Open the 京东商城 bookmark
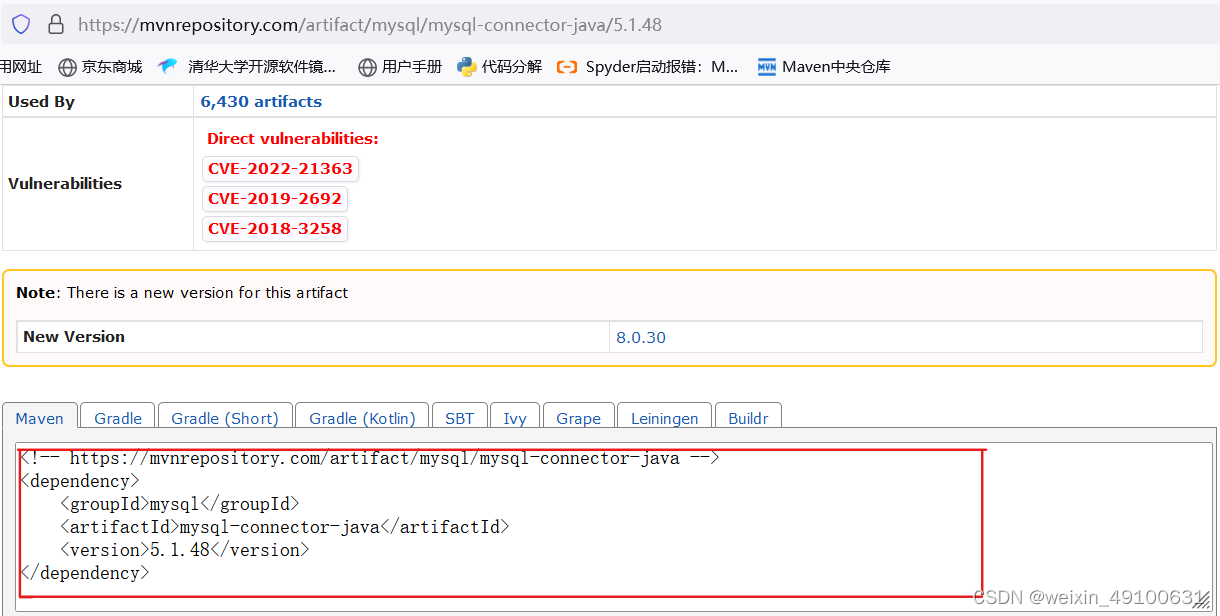The width and height of the screenshot is (1220, 616). coord(100,67)
